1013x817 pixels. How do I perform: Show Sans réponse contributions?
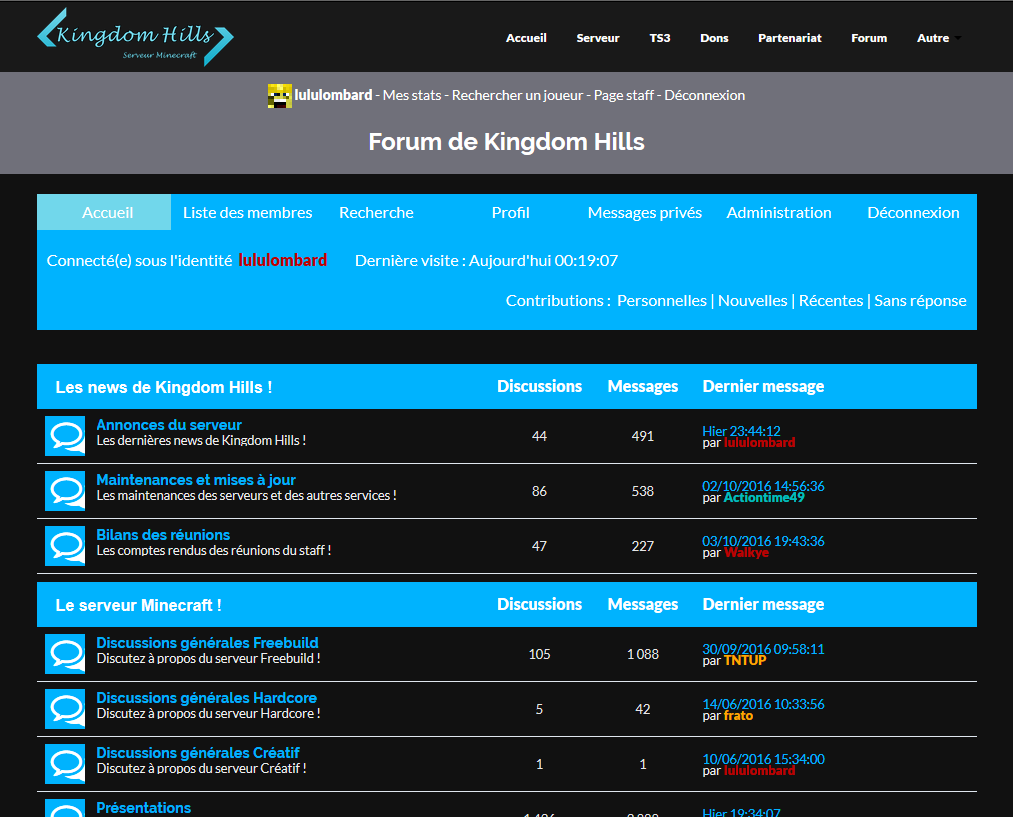[x=920, y=300]
